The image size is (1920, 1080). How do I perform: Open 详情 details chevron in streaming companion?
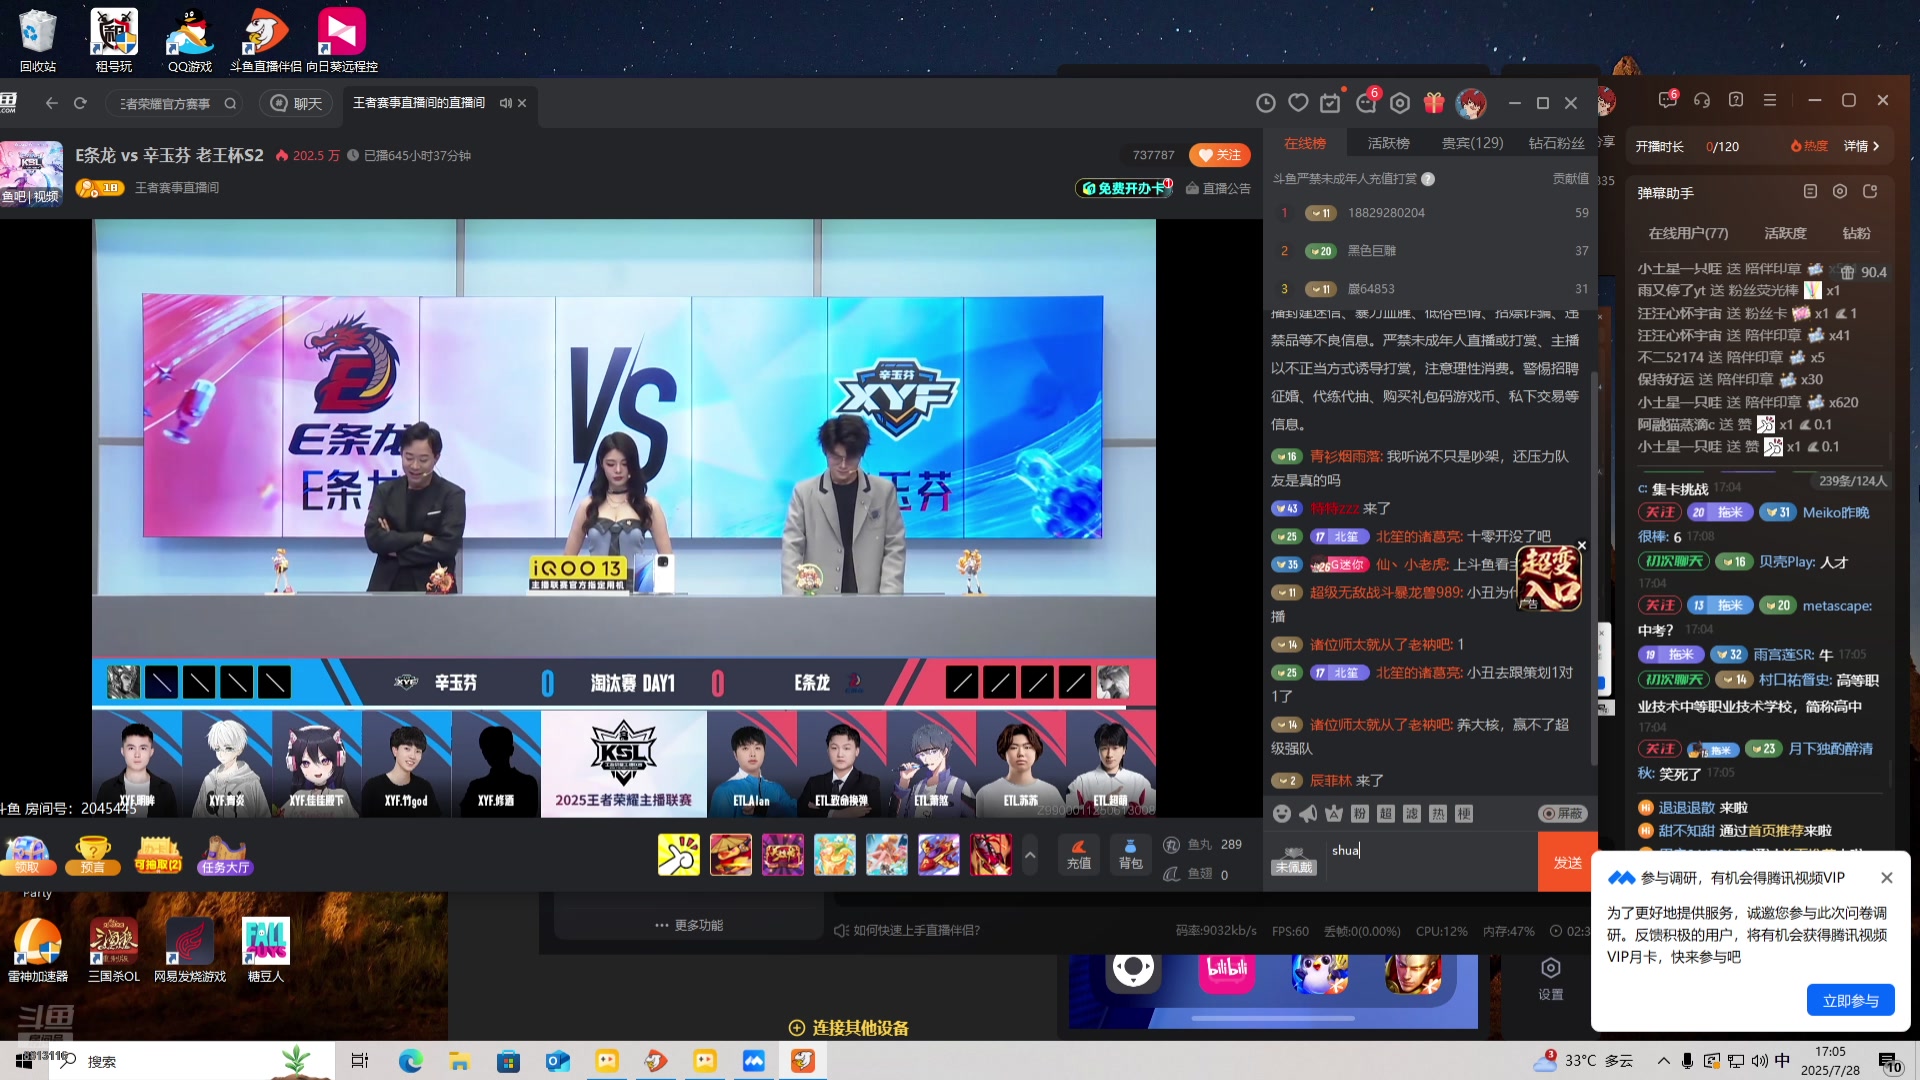pos(1862,146)
